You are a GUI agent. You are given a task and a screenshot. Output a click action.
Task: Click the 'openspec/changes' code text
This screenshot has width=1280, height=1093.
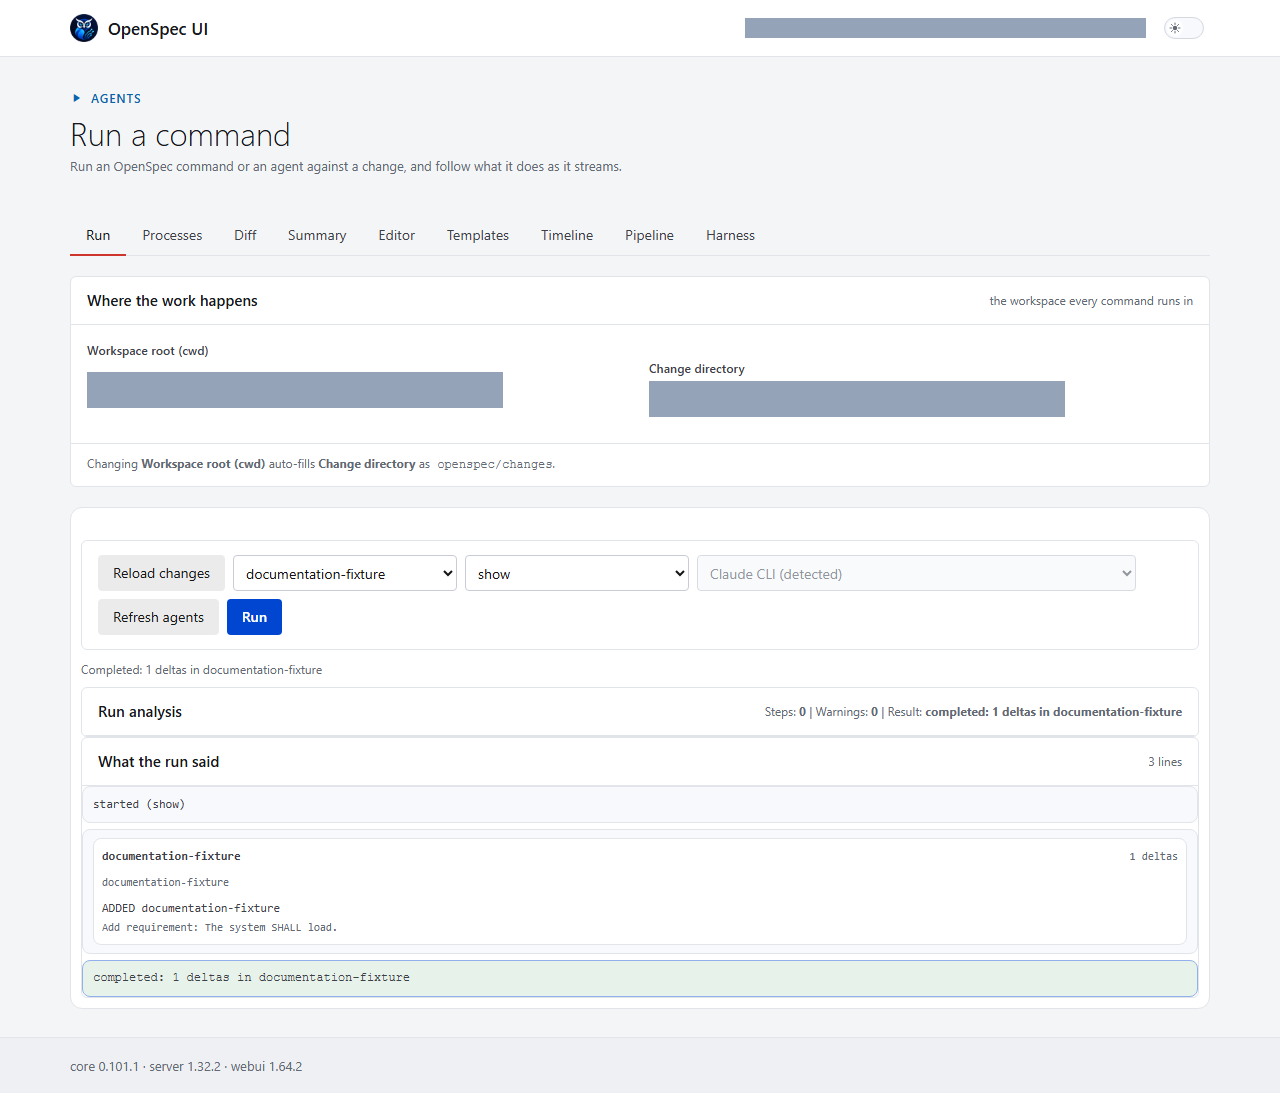[x=495, y=465]
